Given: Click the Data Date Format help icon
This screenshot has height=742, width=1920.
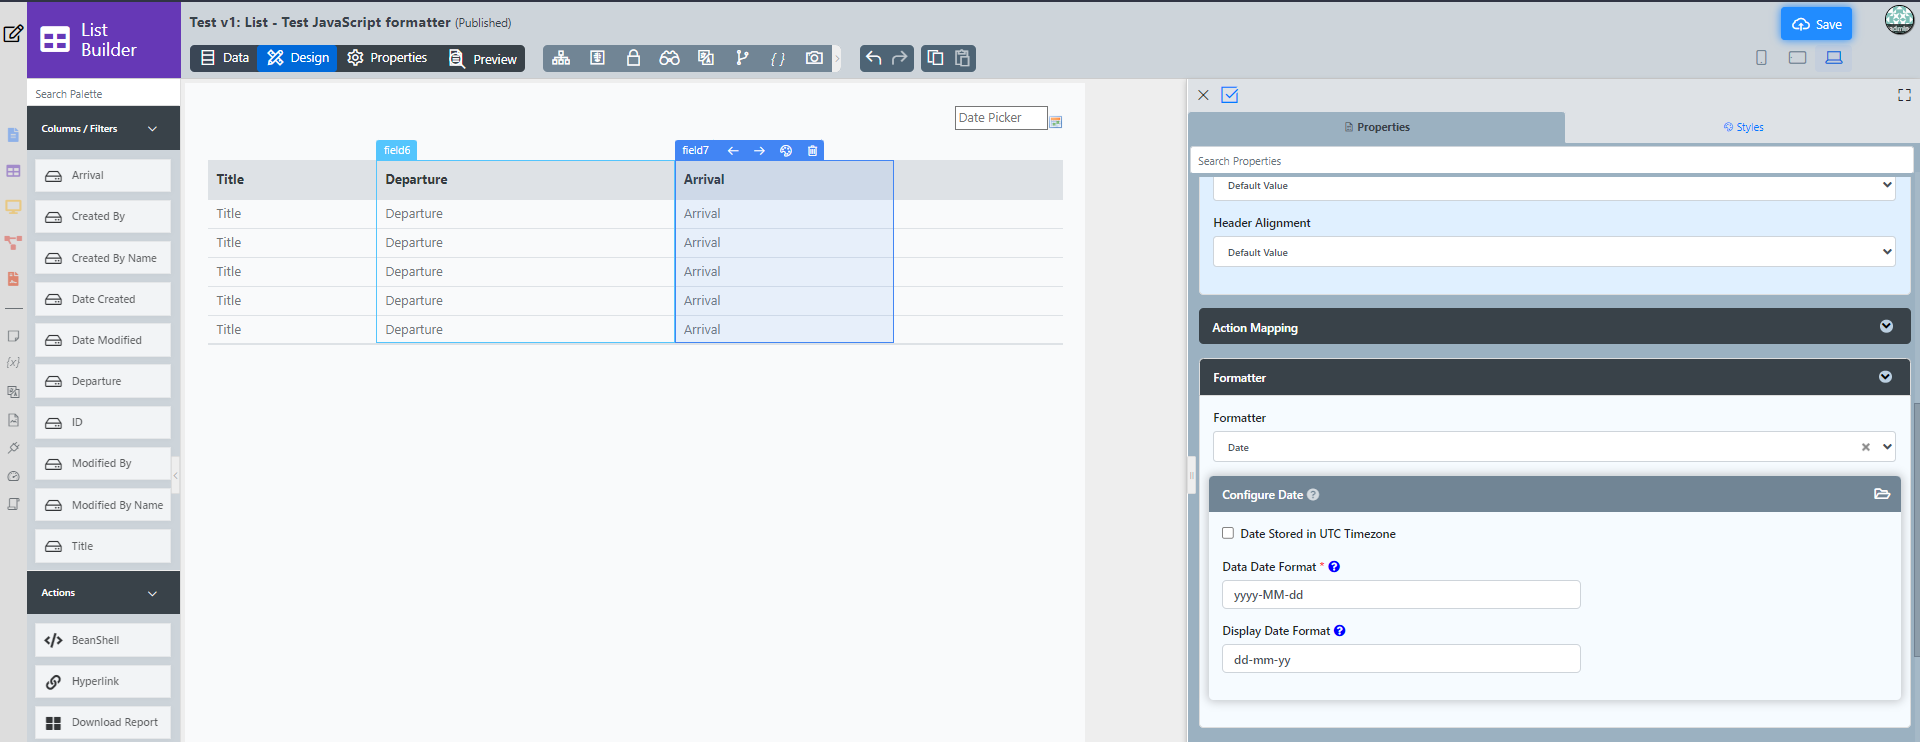Looking at the screenshot, I should (x=1334, y=567).
